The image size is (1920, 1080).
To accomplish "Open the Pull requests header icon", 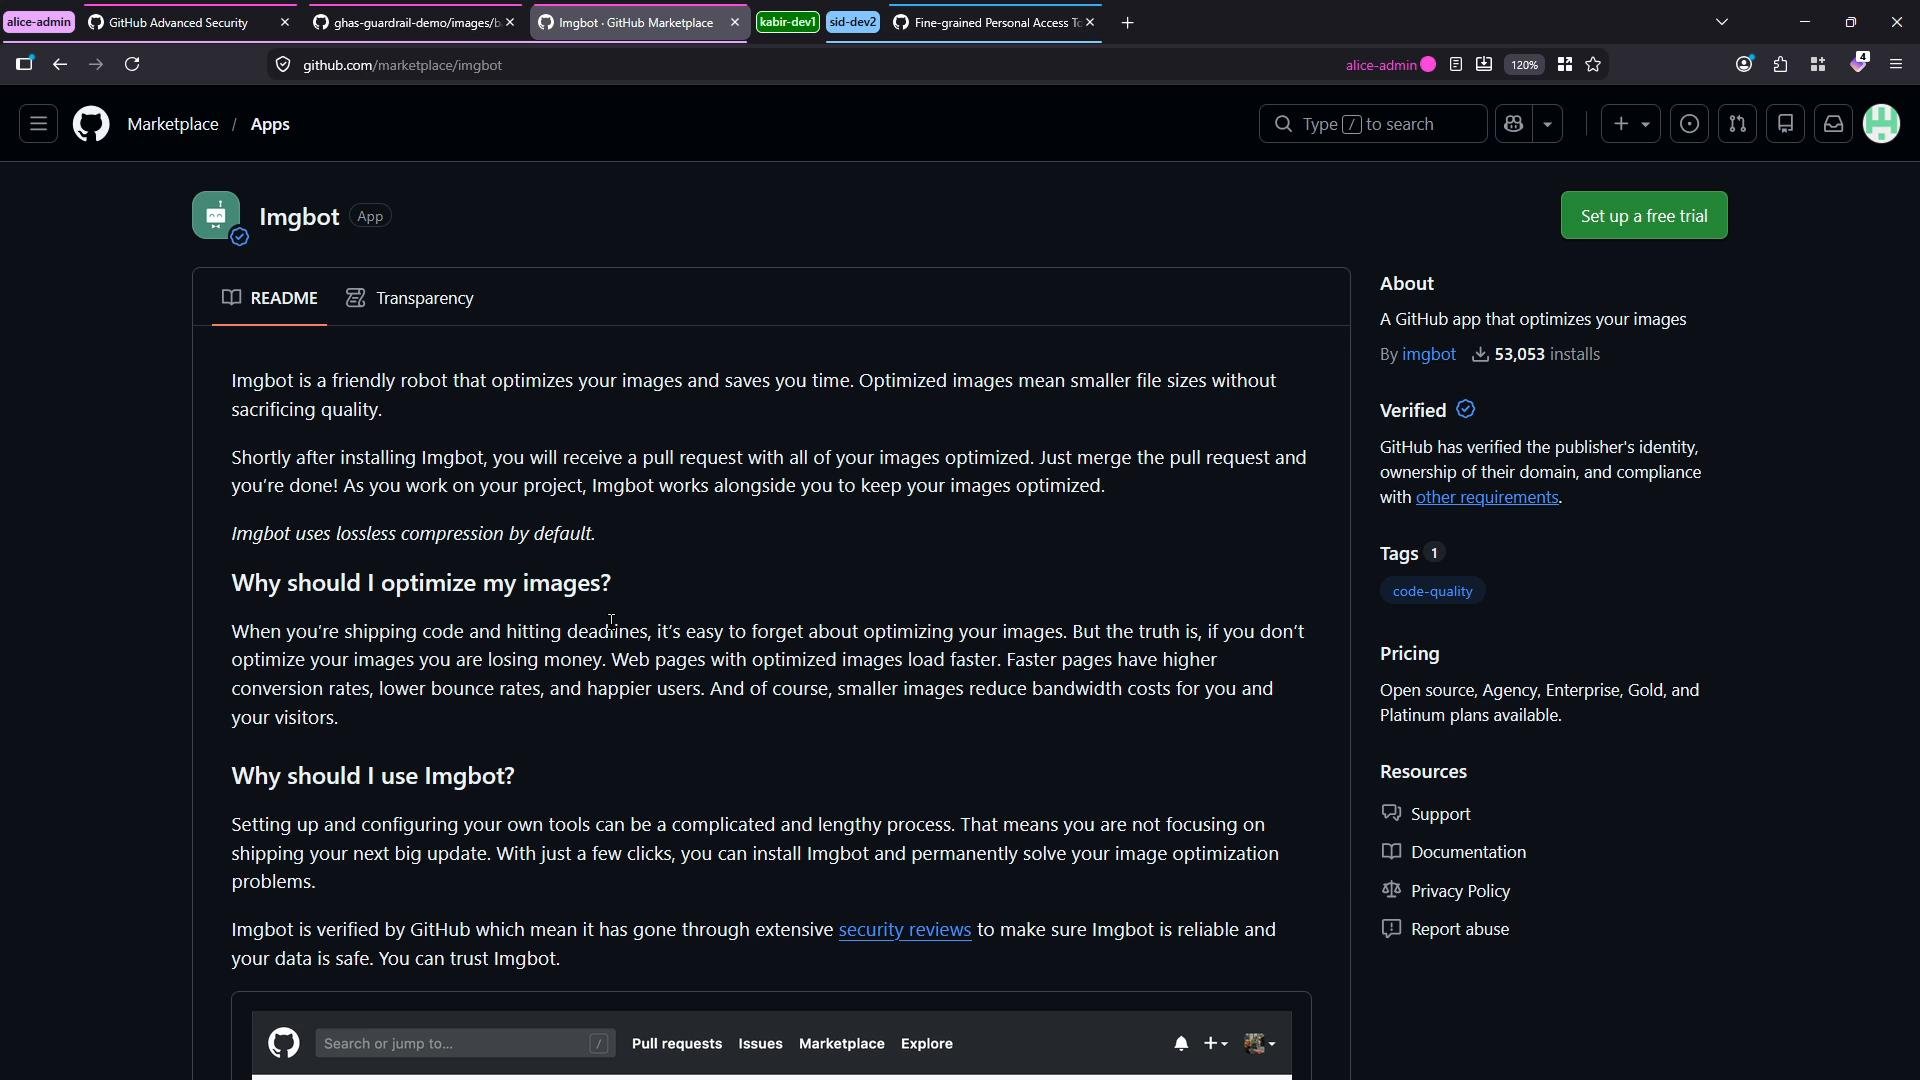I will point(1738,124).
